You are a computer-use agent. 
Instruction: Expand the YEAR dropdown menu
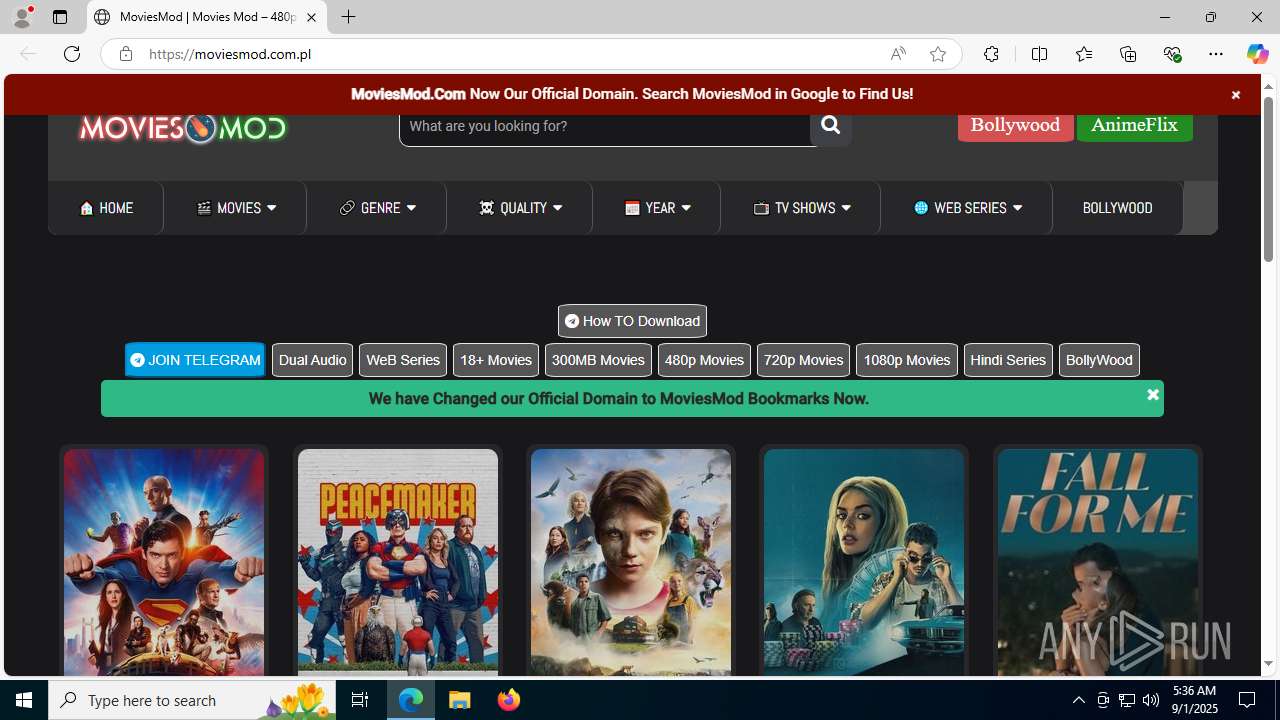[657, 208]
